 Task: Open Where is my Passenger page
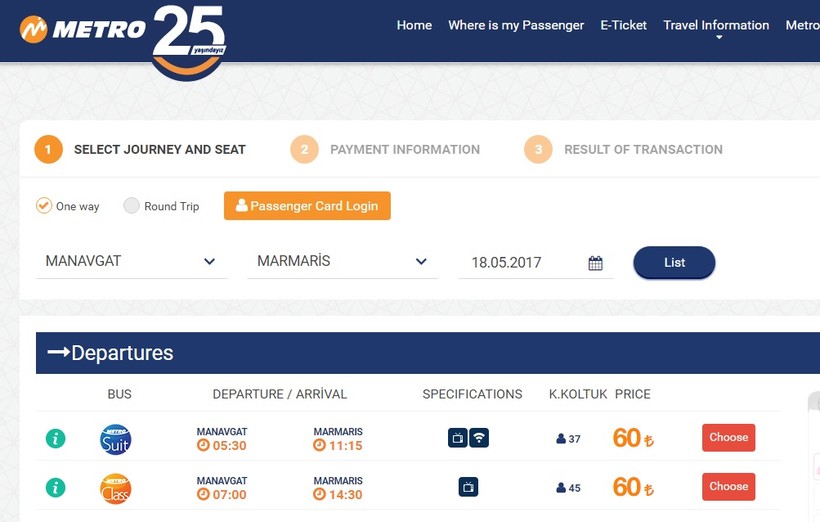tap(516, 25)
